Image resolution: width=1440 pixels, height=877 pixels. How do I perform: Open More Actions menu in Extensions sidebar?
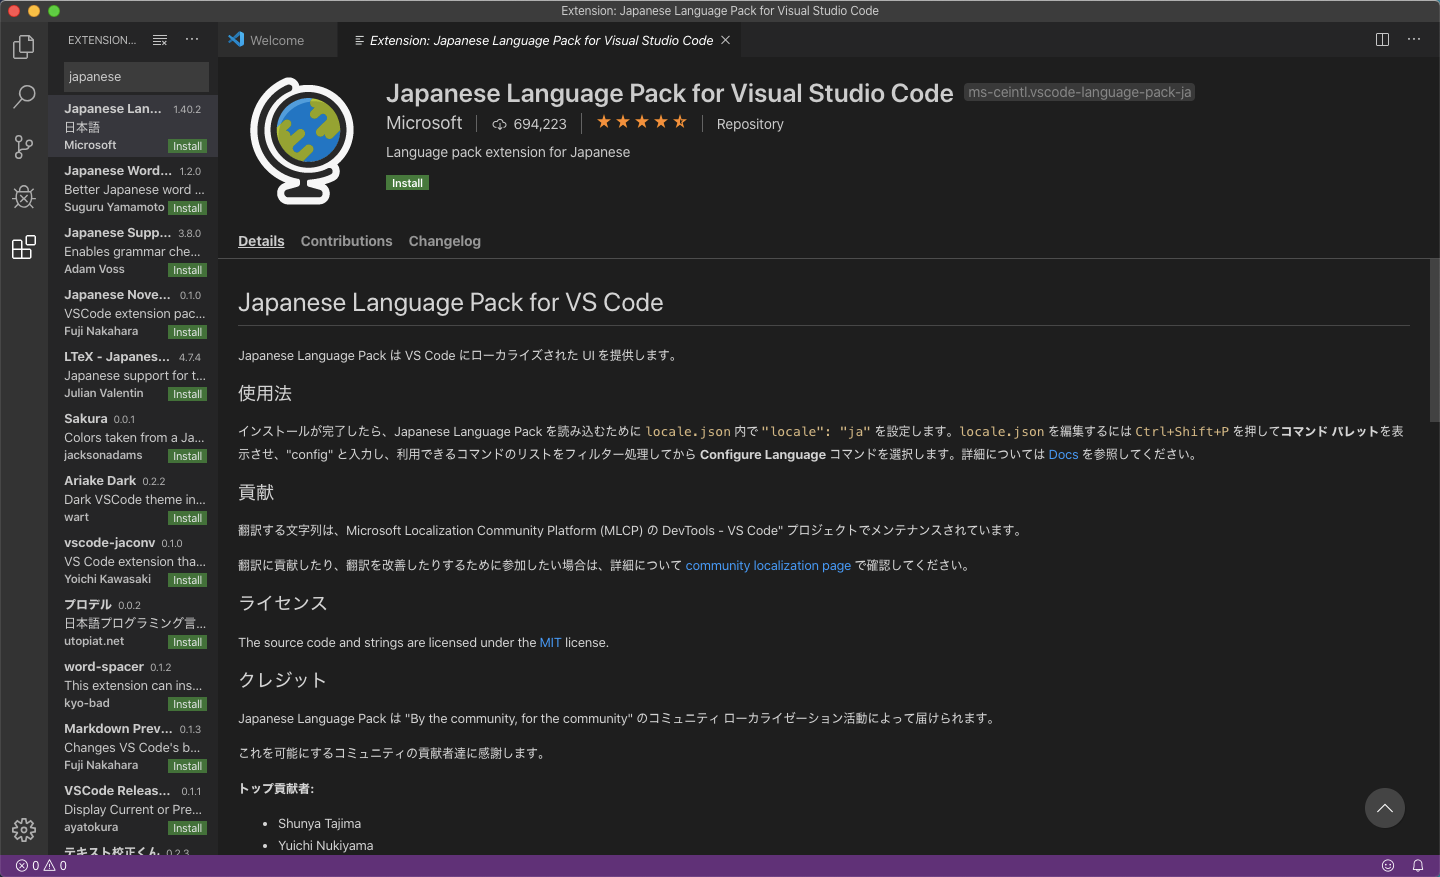tap(192, 39)
